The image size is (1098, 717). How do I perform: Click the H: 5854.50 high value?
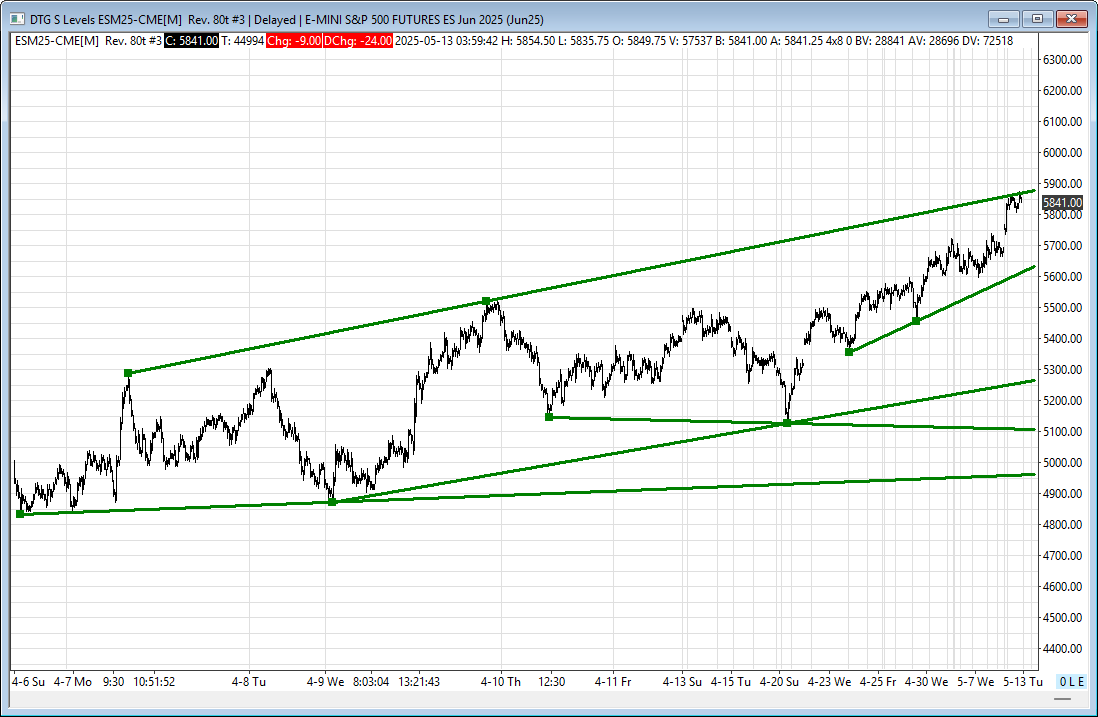[x=528, y=41]
